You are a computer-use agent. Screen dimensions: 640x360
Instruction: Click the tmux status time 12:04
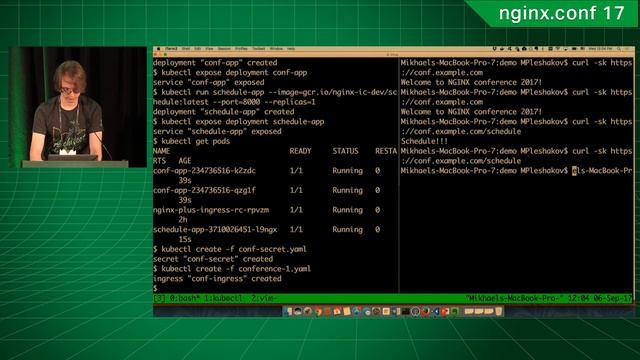pos(578,298)
